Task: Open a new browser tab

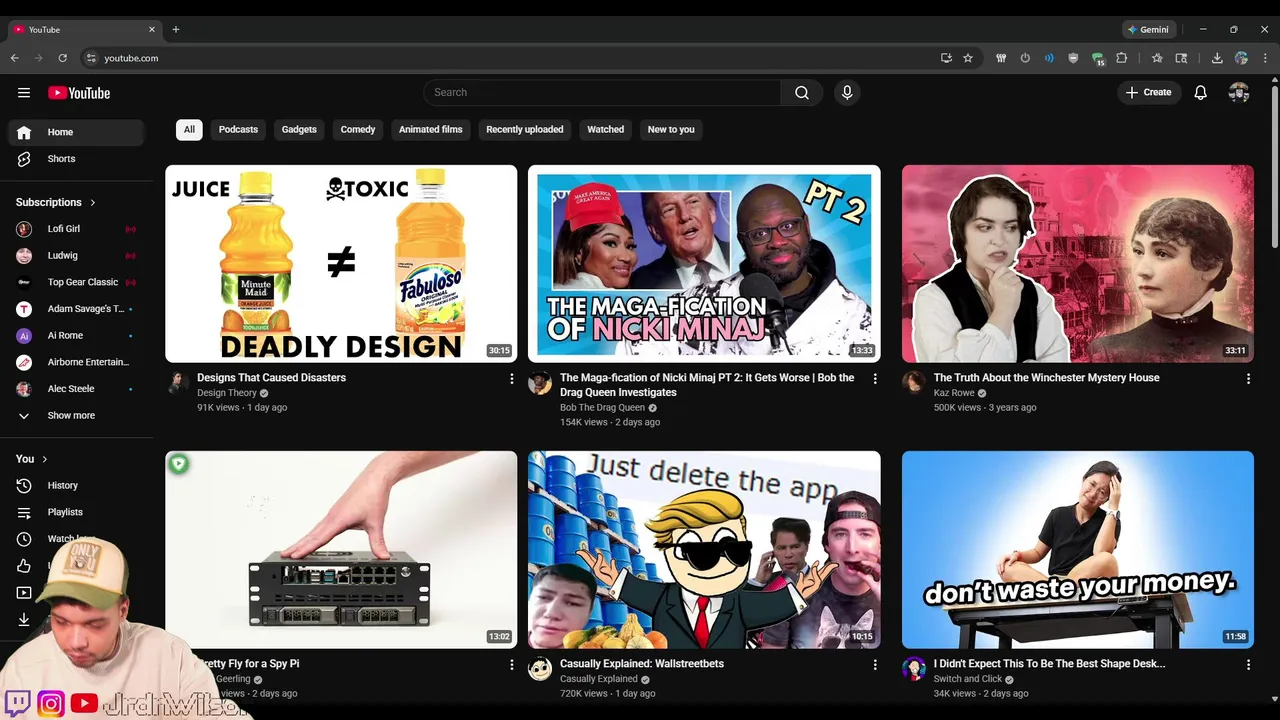Action: click(x=176, y=30)
